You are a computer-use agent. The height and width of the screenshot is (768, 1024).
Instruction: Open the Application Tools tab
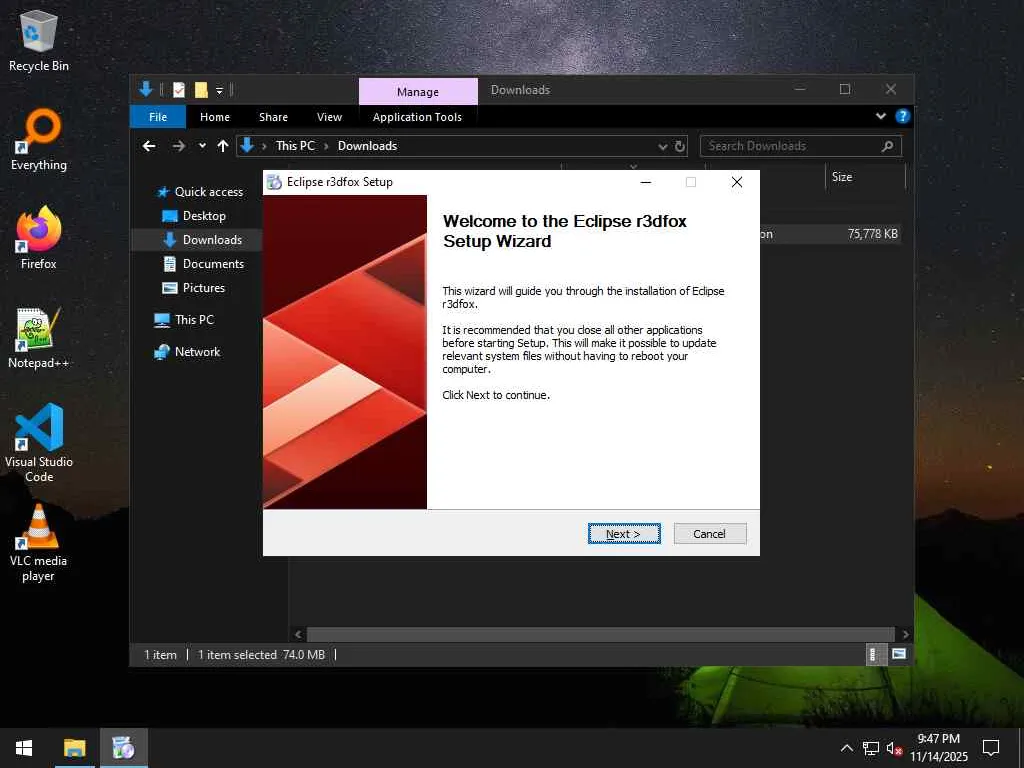pos(417,117)
